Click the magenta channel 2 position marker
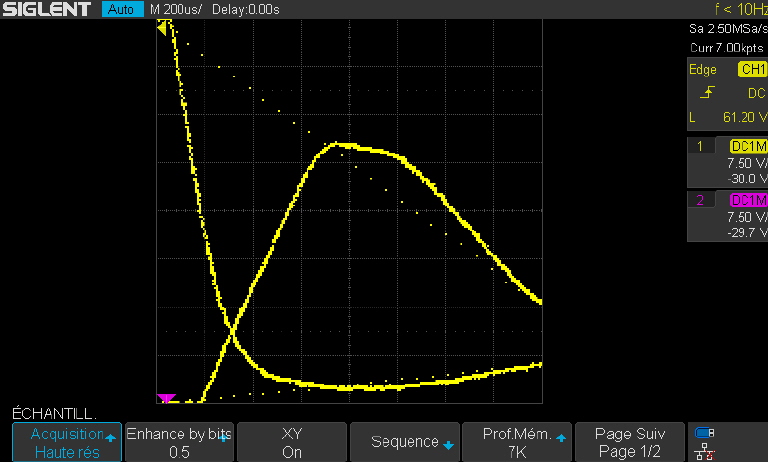This screenshot has height=462, width=768. pos(167,398)
